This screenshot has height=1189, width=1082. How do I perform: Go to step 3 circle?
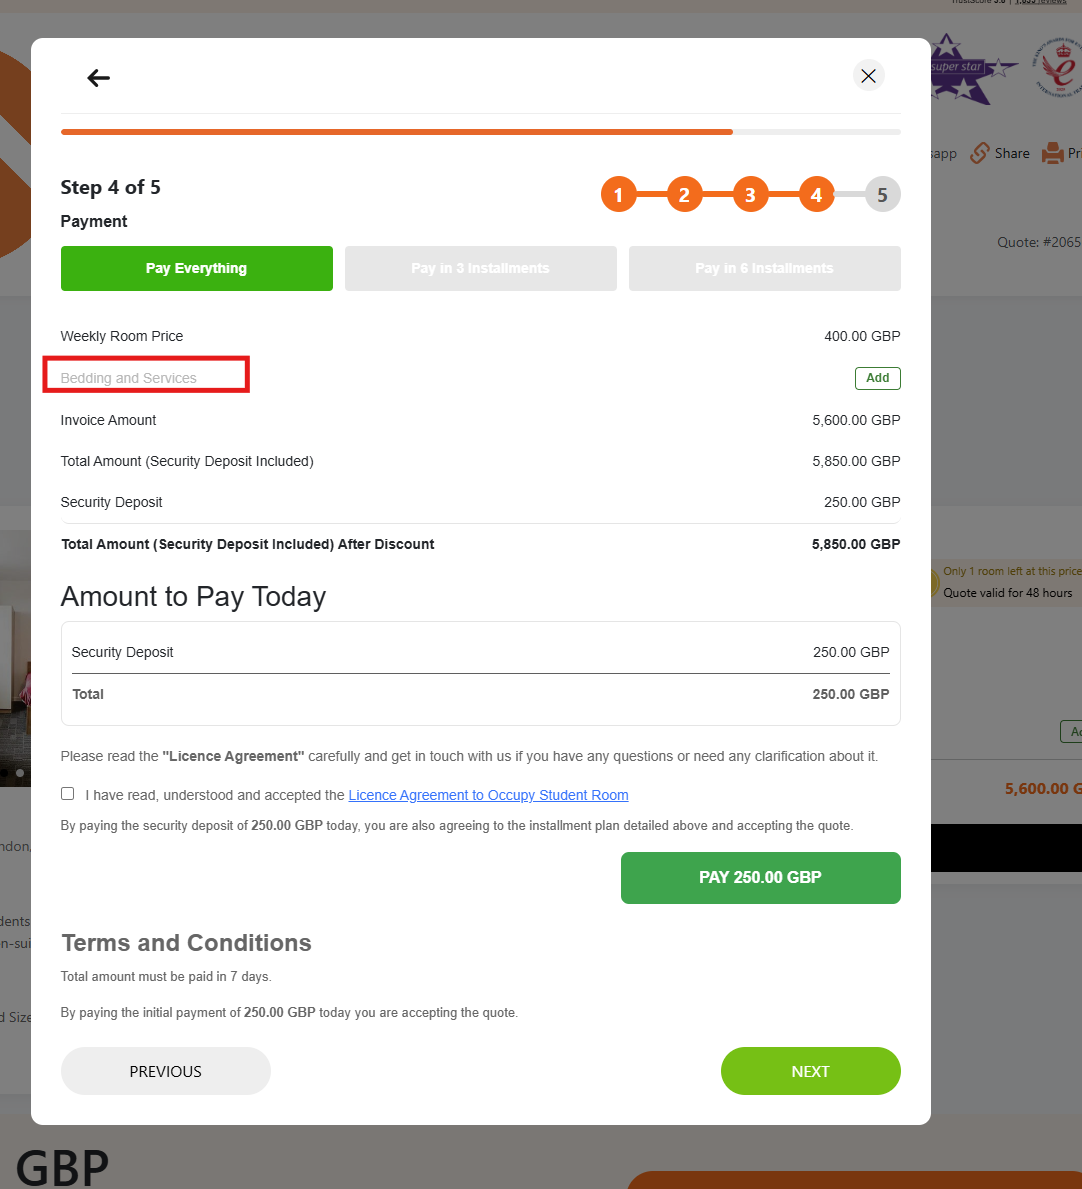click(x=751, y=195)
